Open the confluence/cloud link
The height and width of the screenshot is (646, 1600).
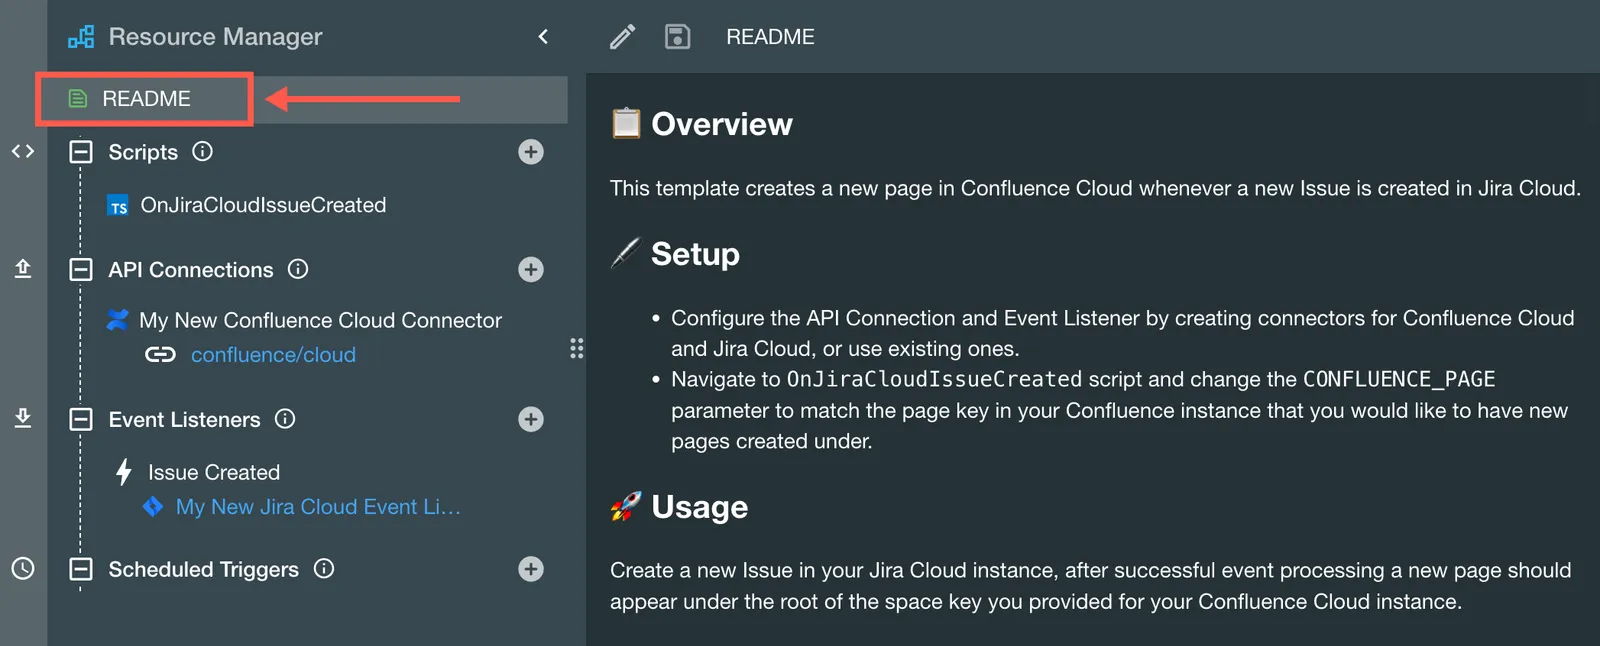click(273, 355)
